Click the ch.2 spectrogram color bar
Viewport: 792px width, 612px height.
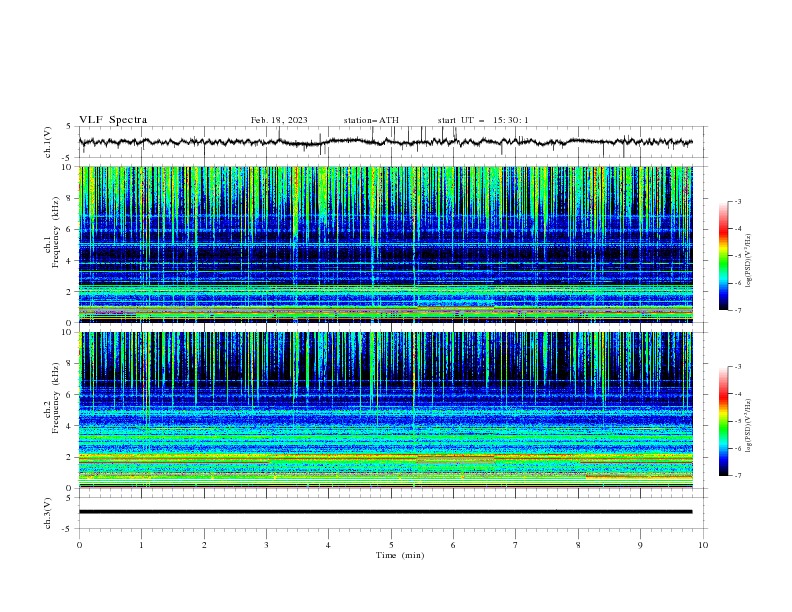click(723, 421)
